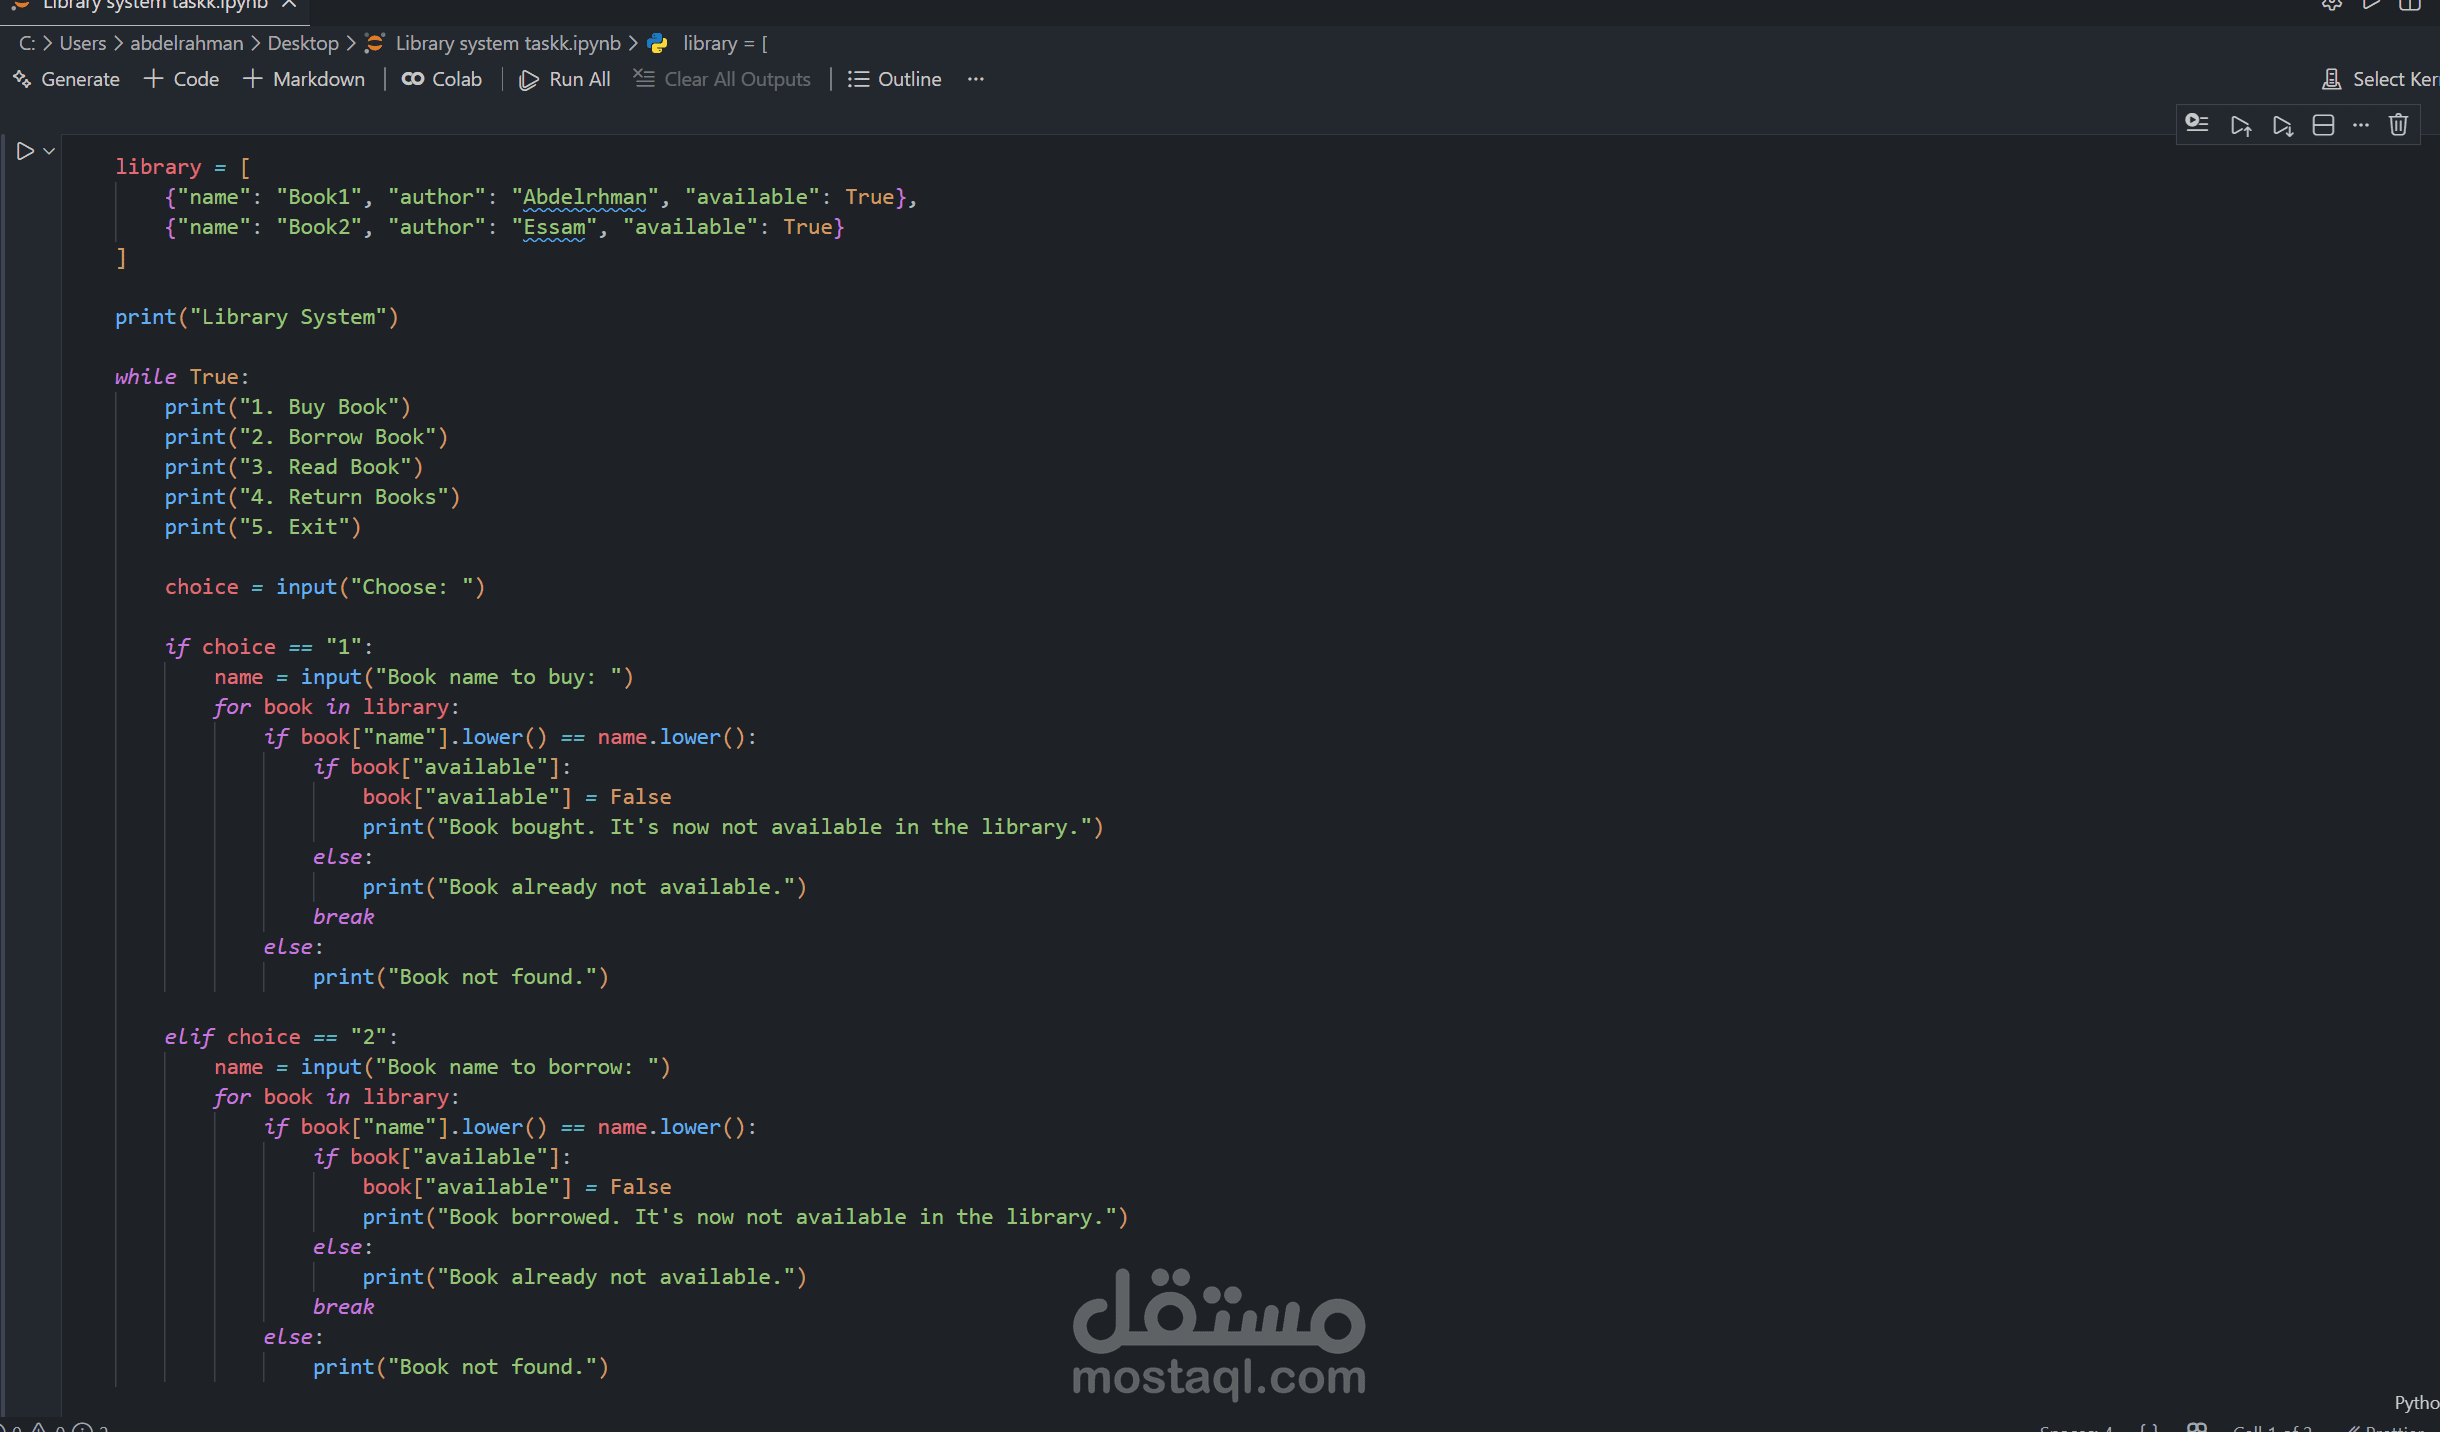This screenshot has width=2440, height=1432.
Task: Open more cell actions in the cell toolbar
Action: tap(2361, 125)
